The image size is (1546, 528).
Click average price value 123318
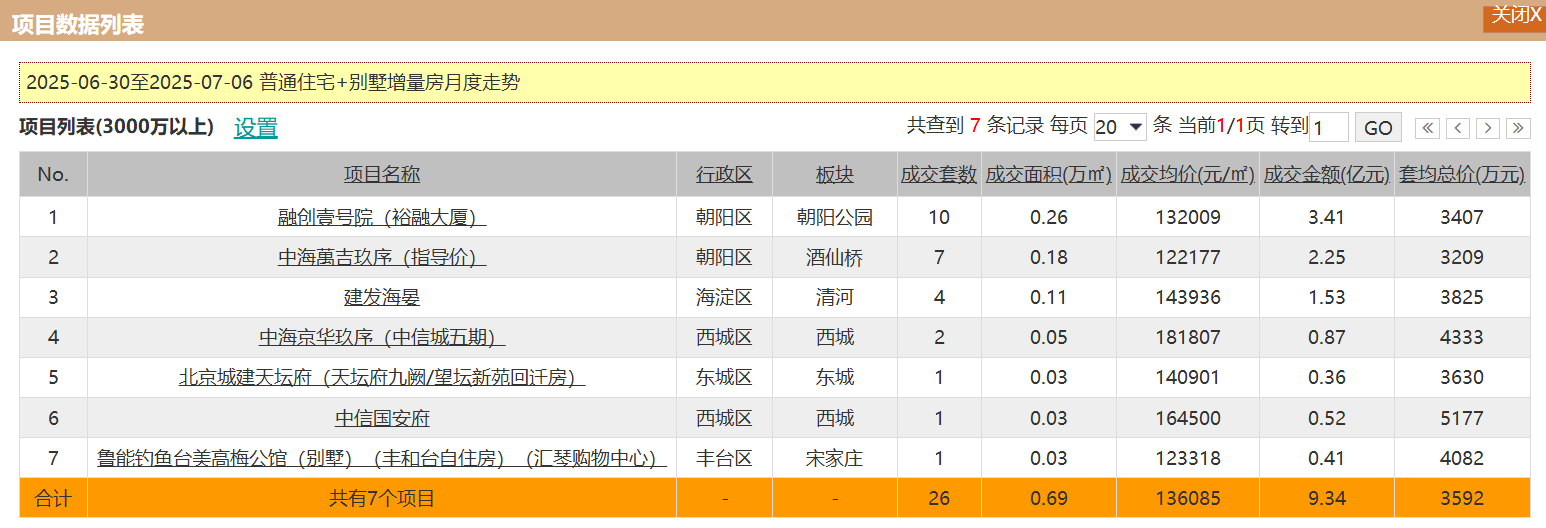[1188, 458]
